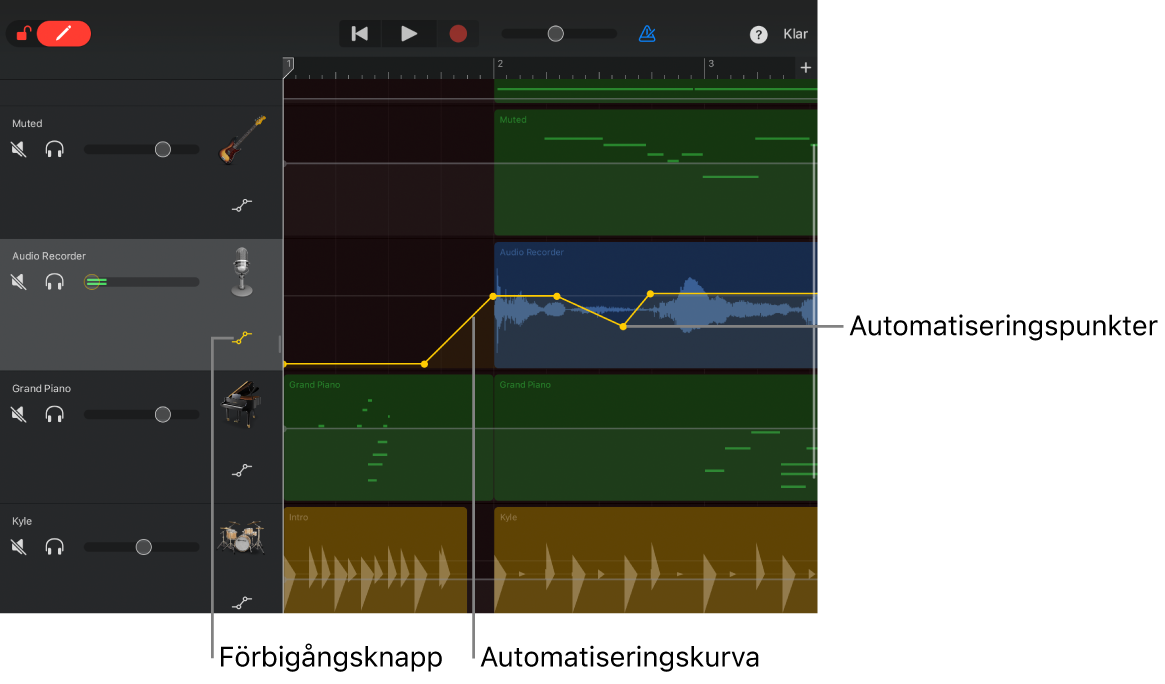
Task: Toggle automation bypass on Muted track
Action: point(241,205)
